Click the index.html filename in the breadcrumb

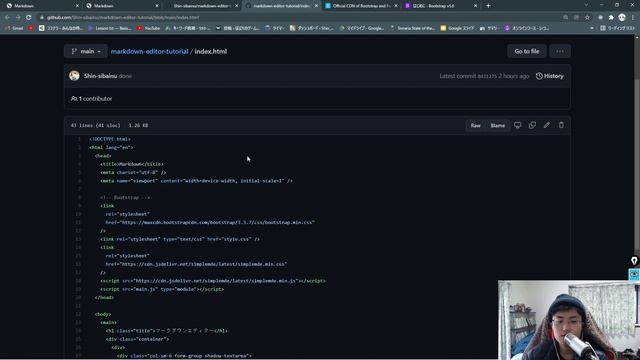pos(211,51)
